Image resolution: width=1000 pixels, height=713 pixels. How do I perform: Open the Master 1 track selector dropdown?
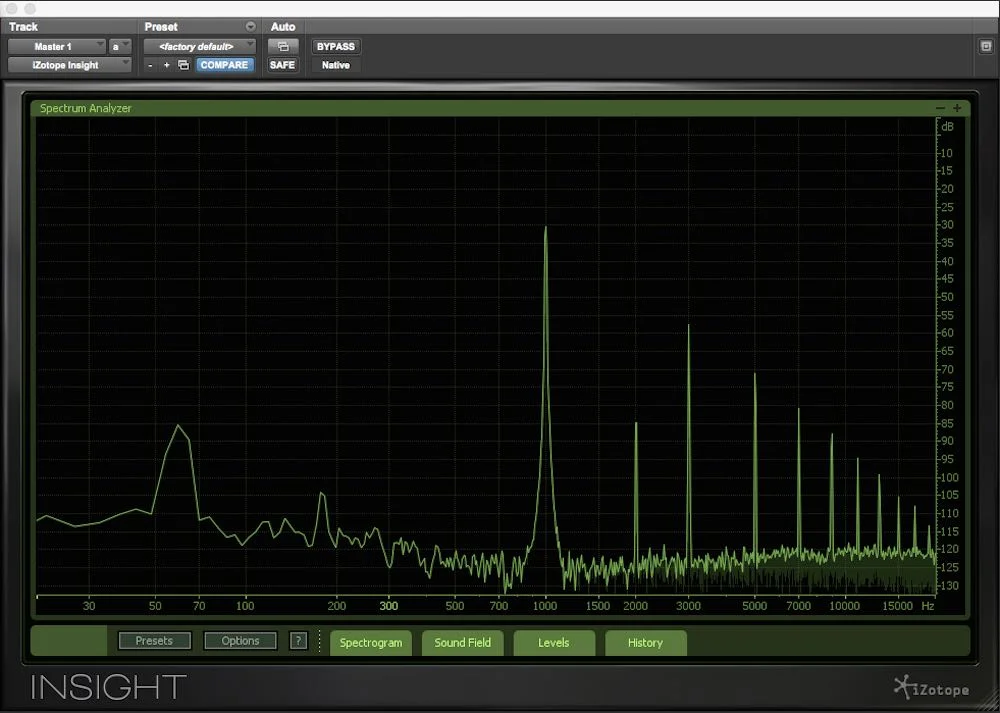coord(57,47)
